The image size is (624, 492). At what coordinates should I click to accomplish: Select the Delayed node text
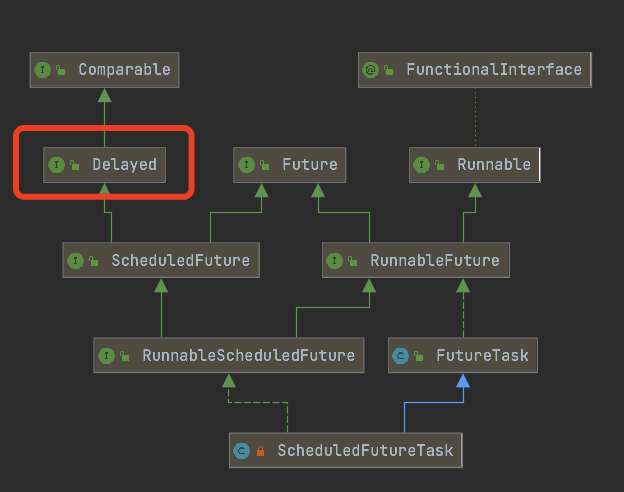[125, 164]
